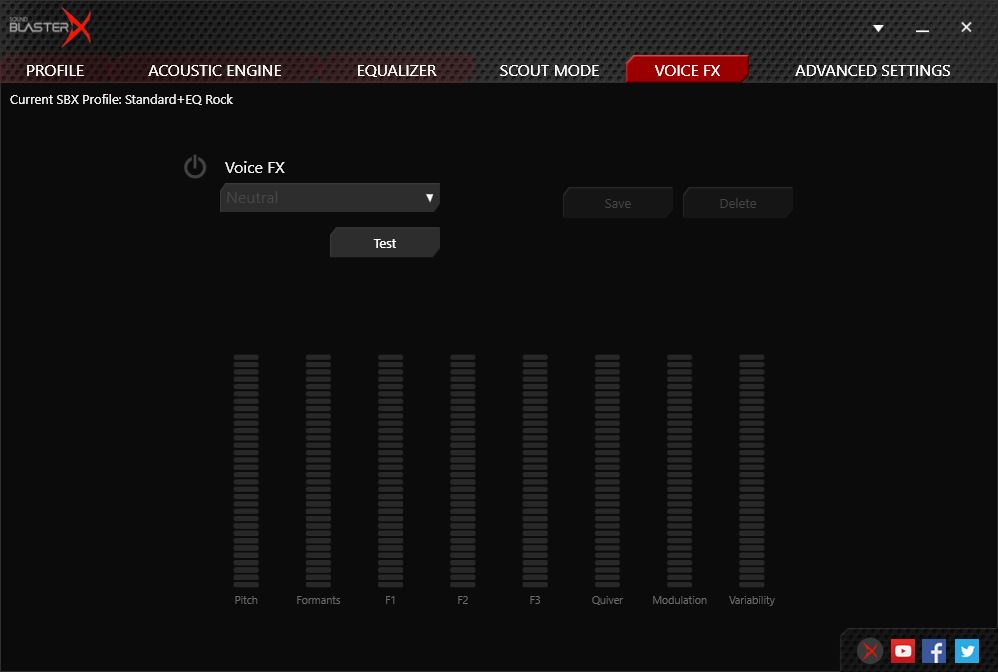Open the Advanced Settings tab

872,70
